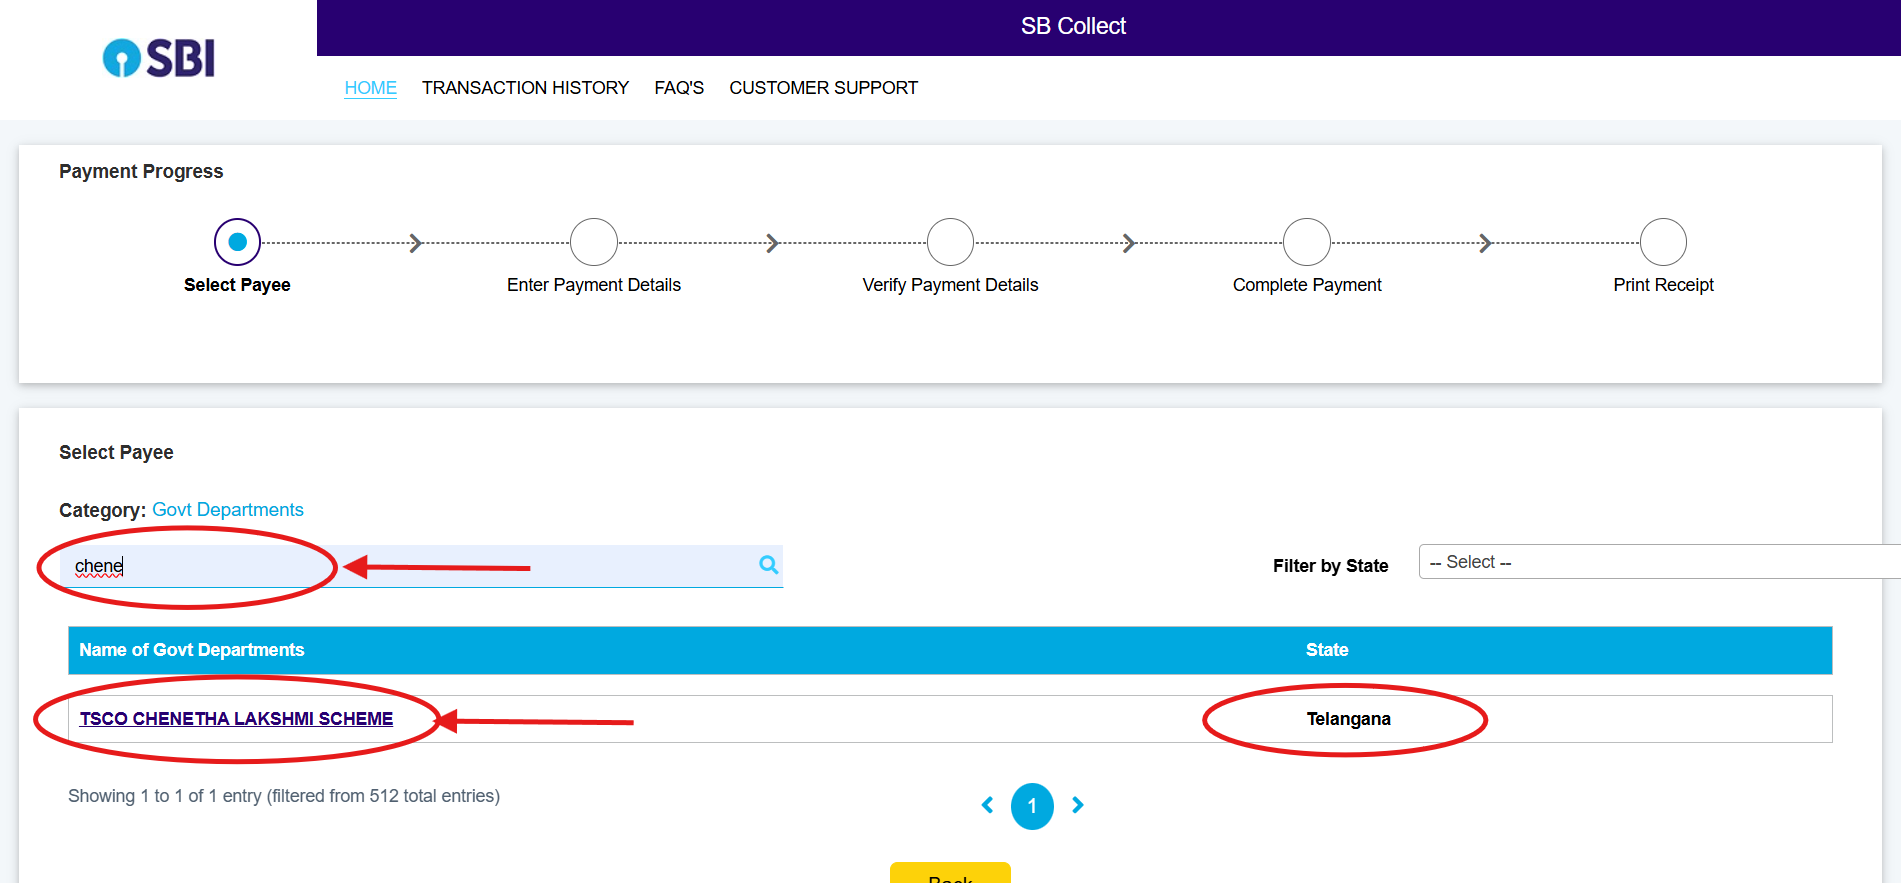1901x883 pixels.
Task: Go to next page arrow
Action: pos(1077,805)
